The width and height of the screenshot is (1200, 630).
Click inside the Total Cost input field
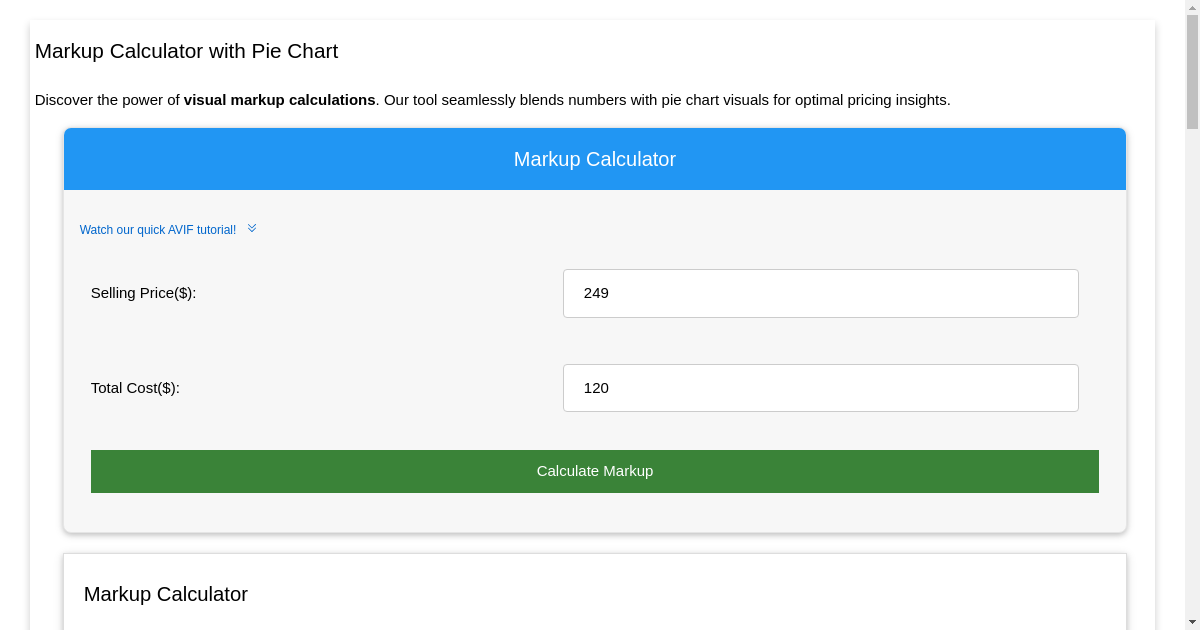coord(820,388)
